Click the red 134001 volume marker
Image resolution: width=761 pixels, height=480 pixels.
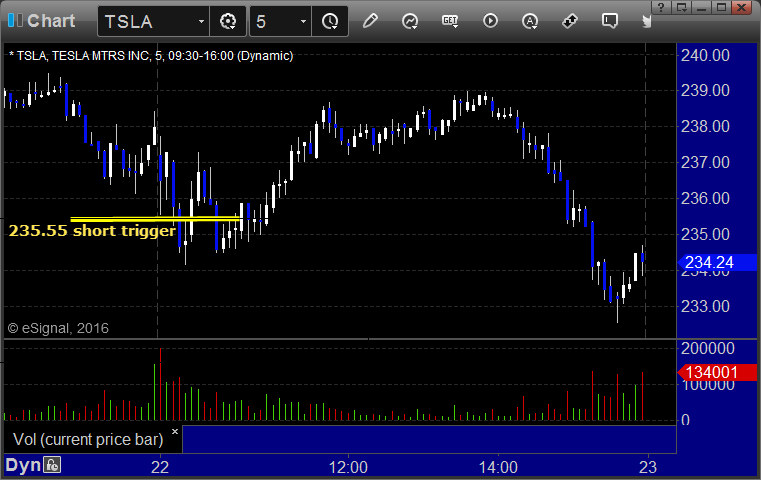pos(717,373)
